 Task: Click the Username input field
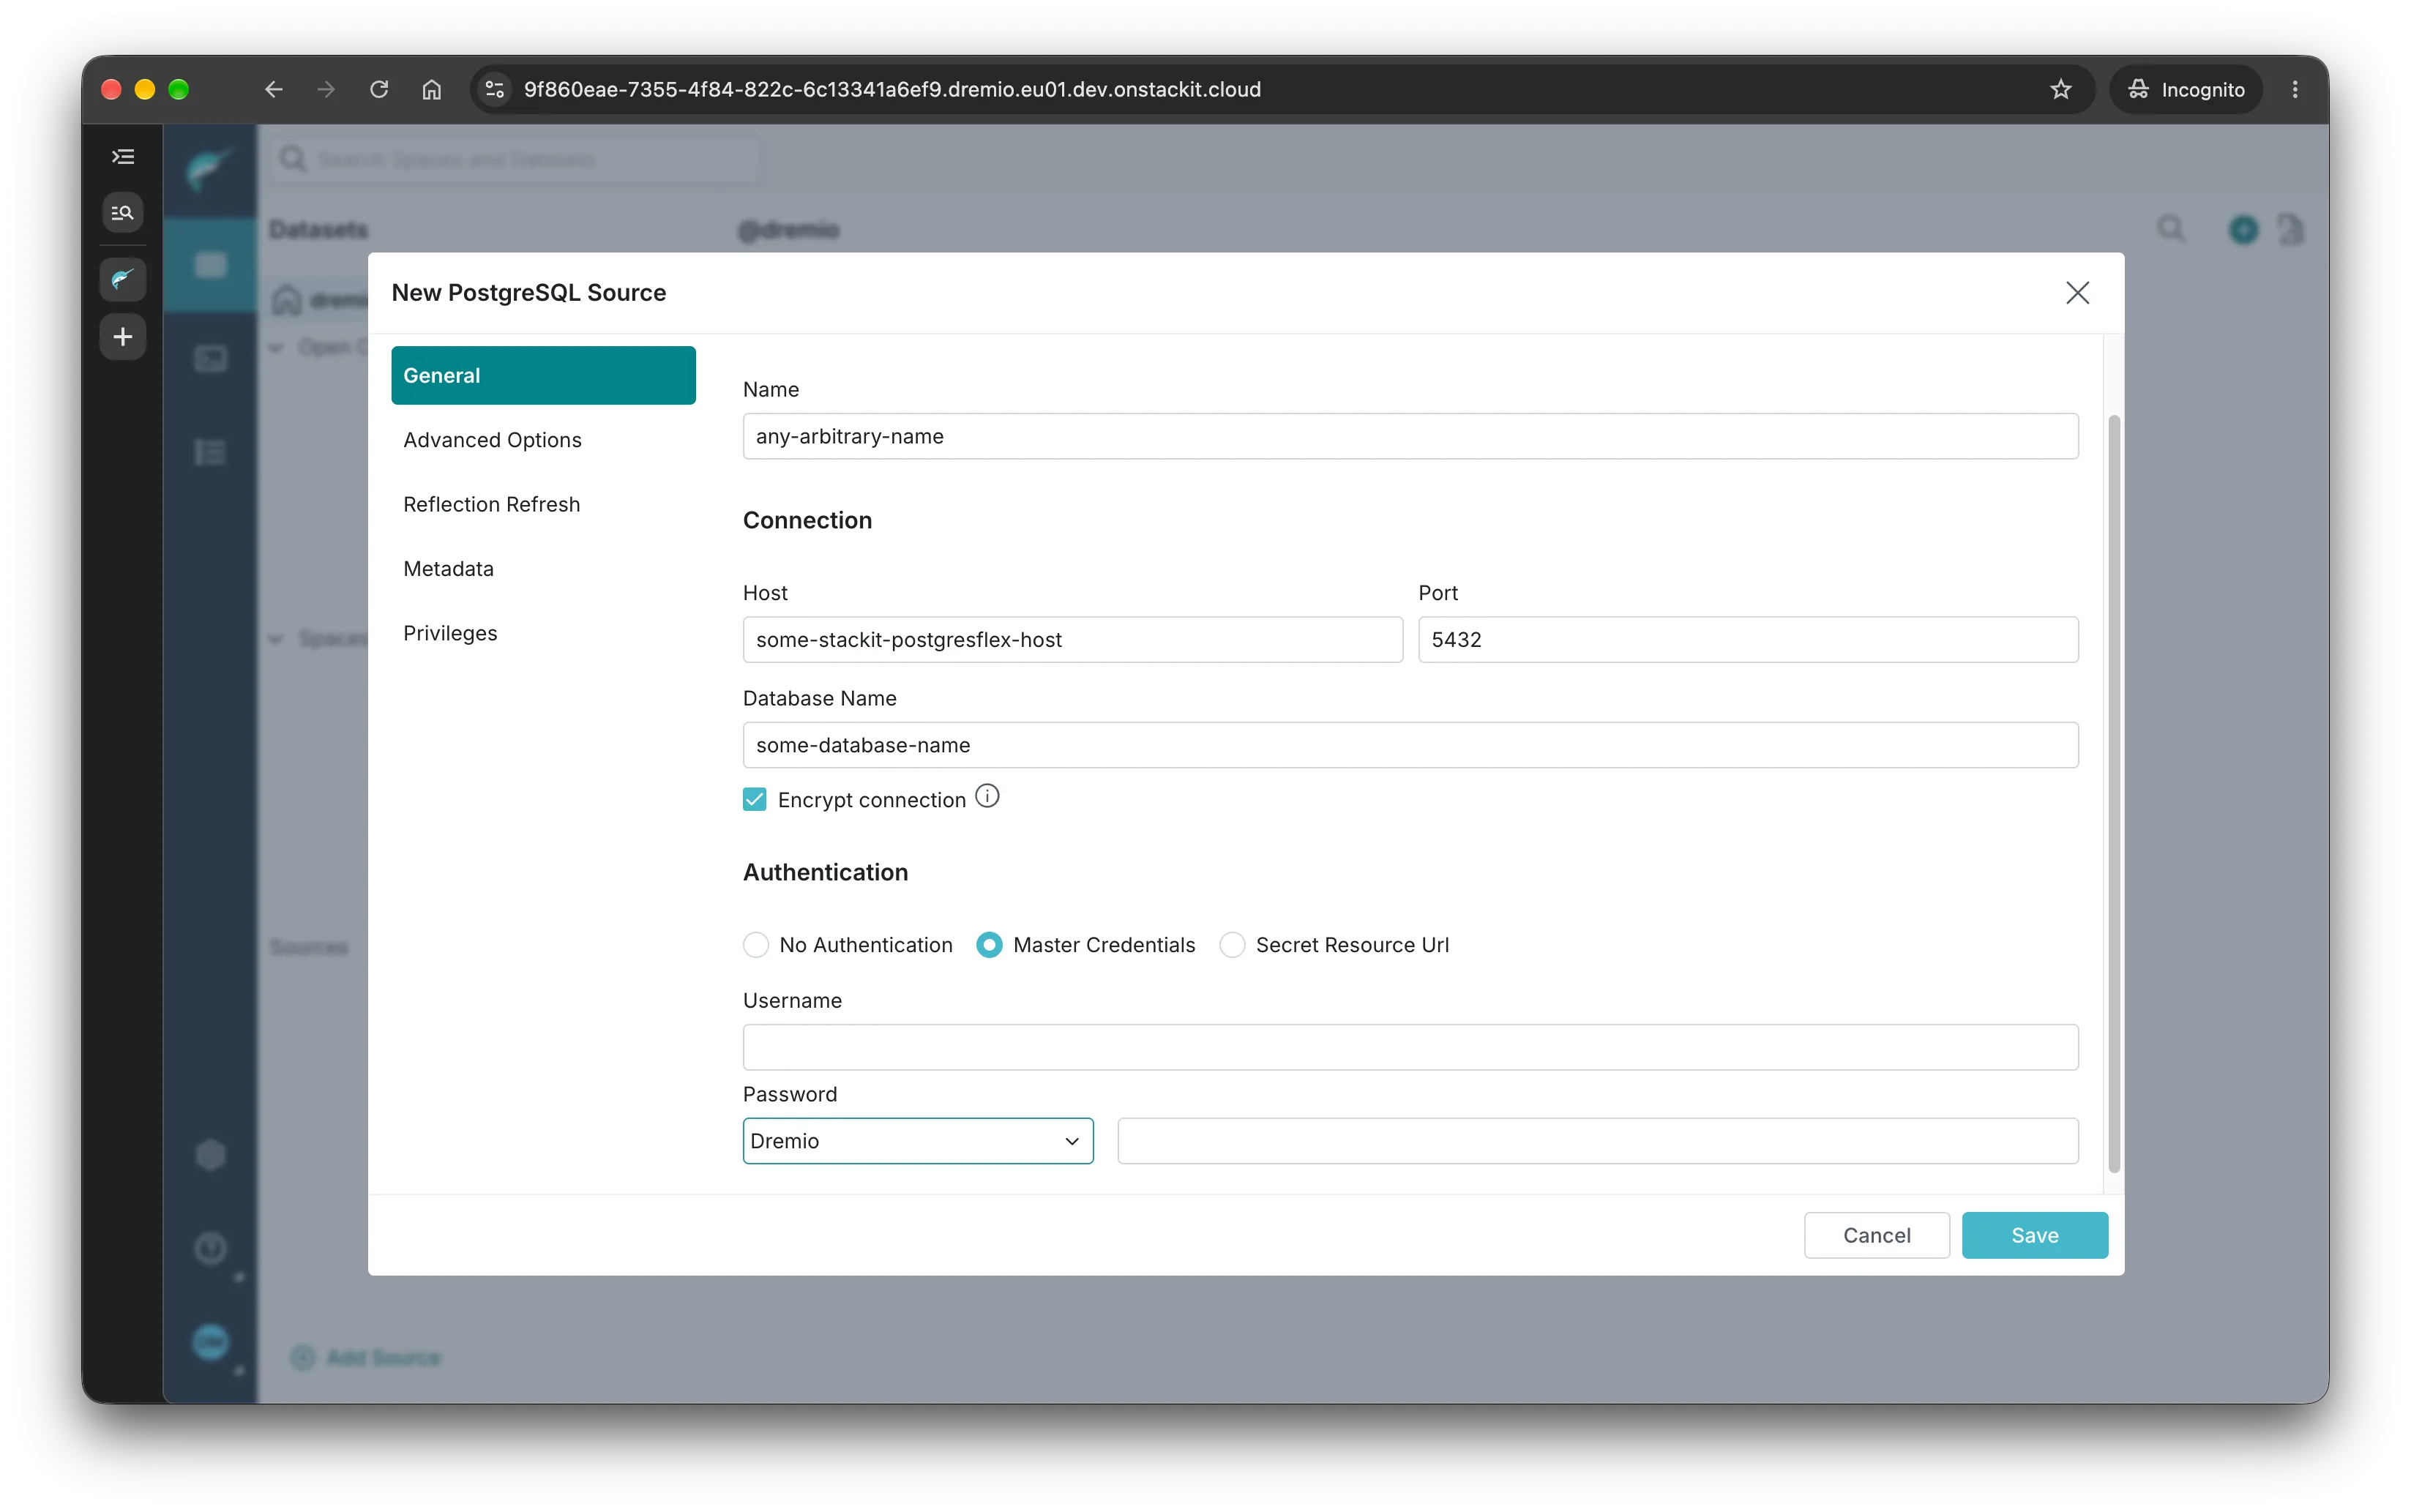1410,1047
